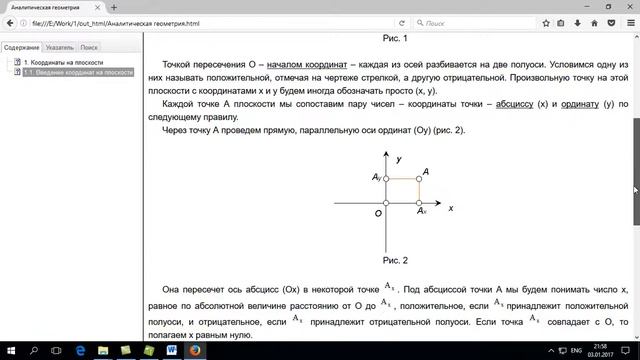Open Windows search magnifier on taskbar
This screenshot has height=360, width=640.
(x=34, y=351)
